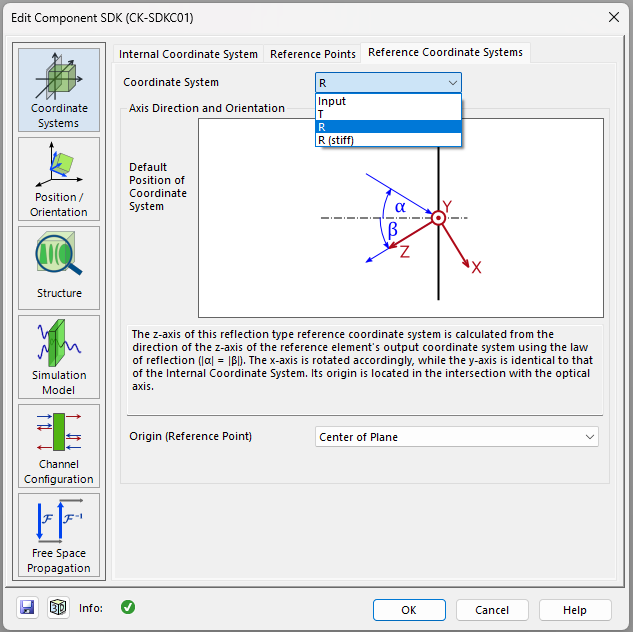Click the Info: label
633x632 pixels.
(x=91, y=608)
